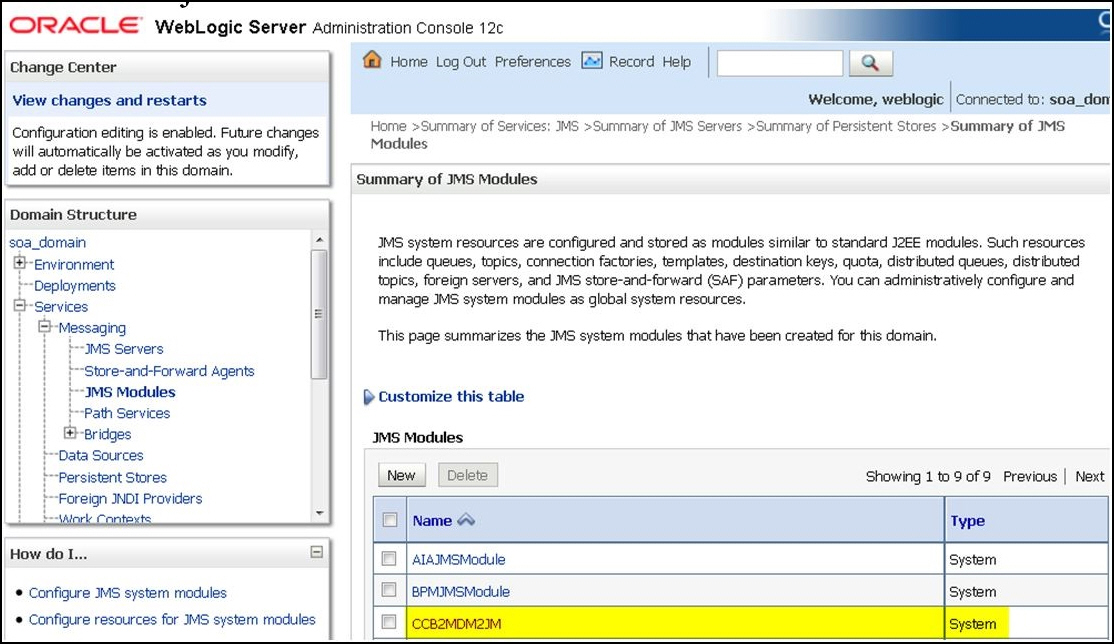Expand the Environment tree node

pos(20,263)
